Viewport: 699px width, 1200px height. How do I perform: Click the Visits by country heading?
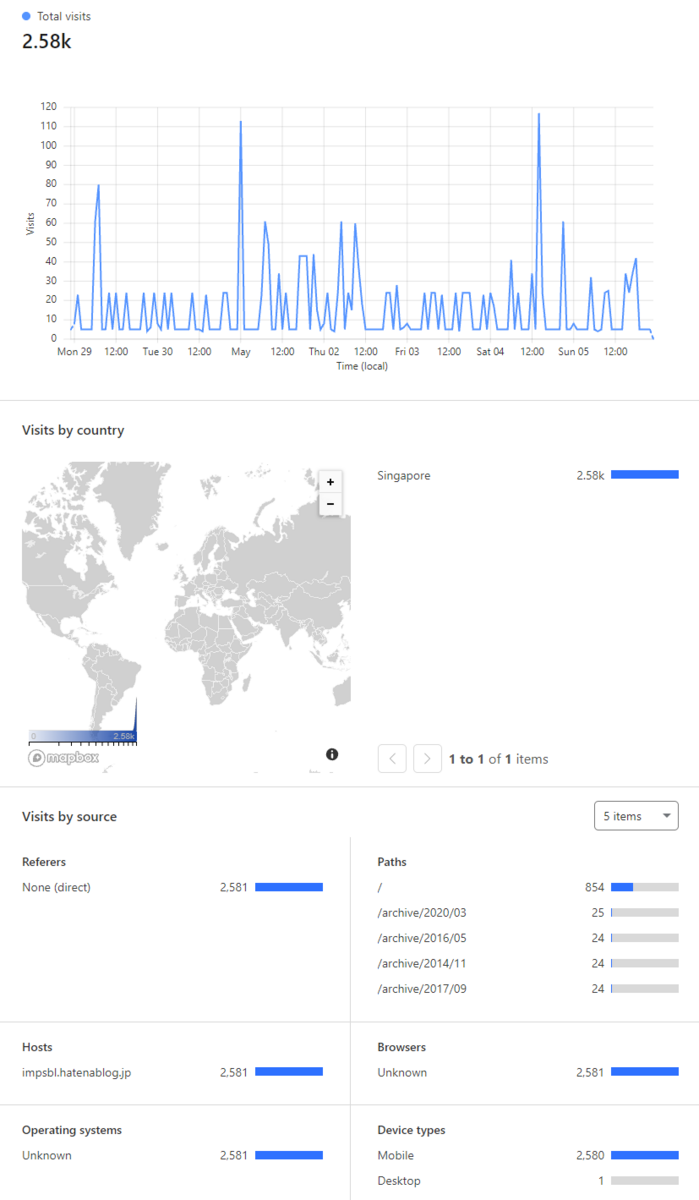pos(73,430)
